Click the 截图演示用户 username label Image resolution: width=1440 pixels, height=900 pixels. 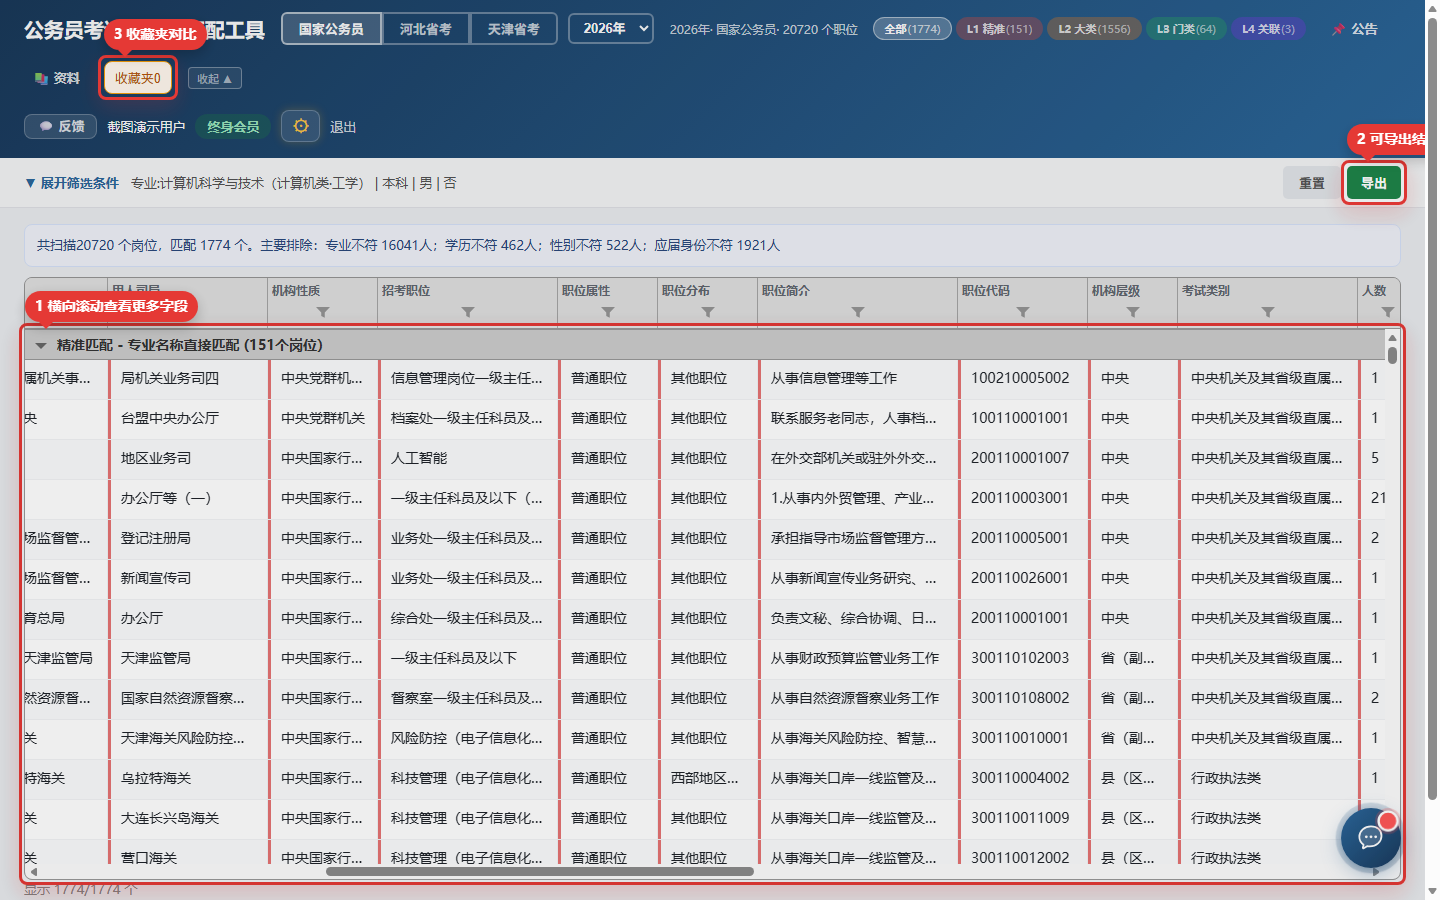[146, 127]
